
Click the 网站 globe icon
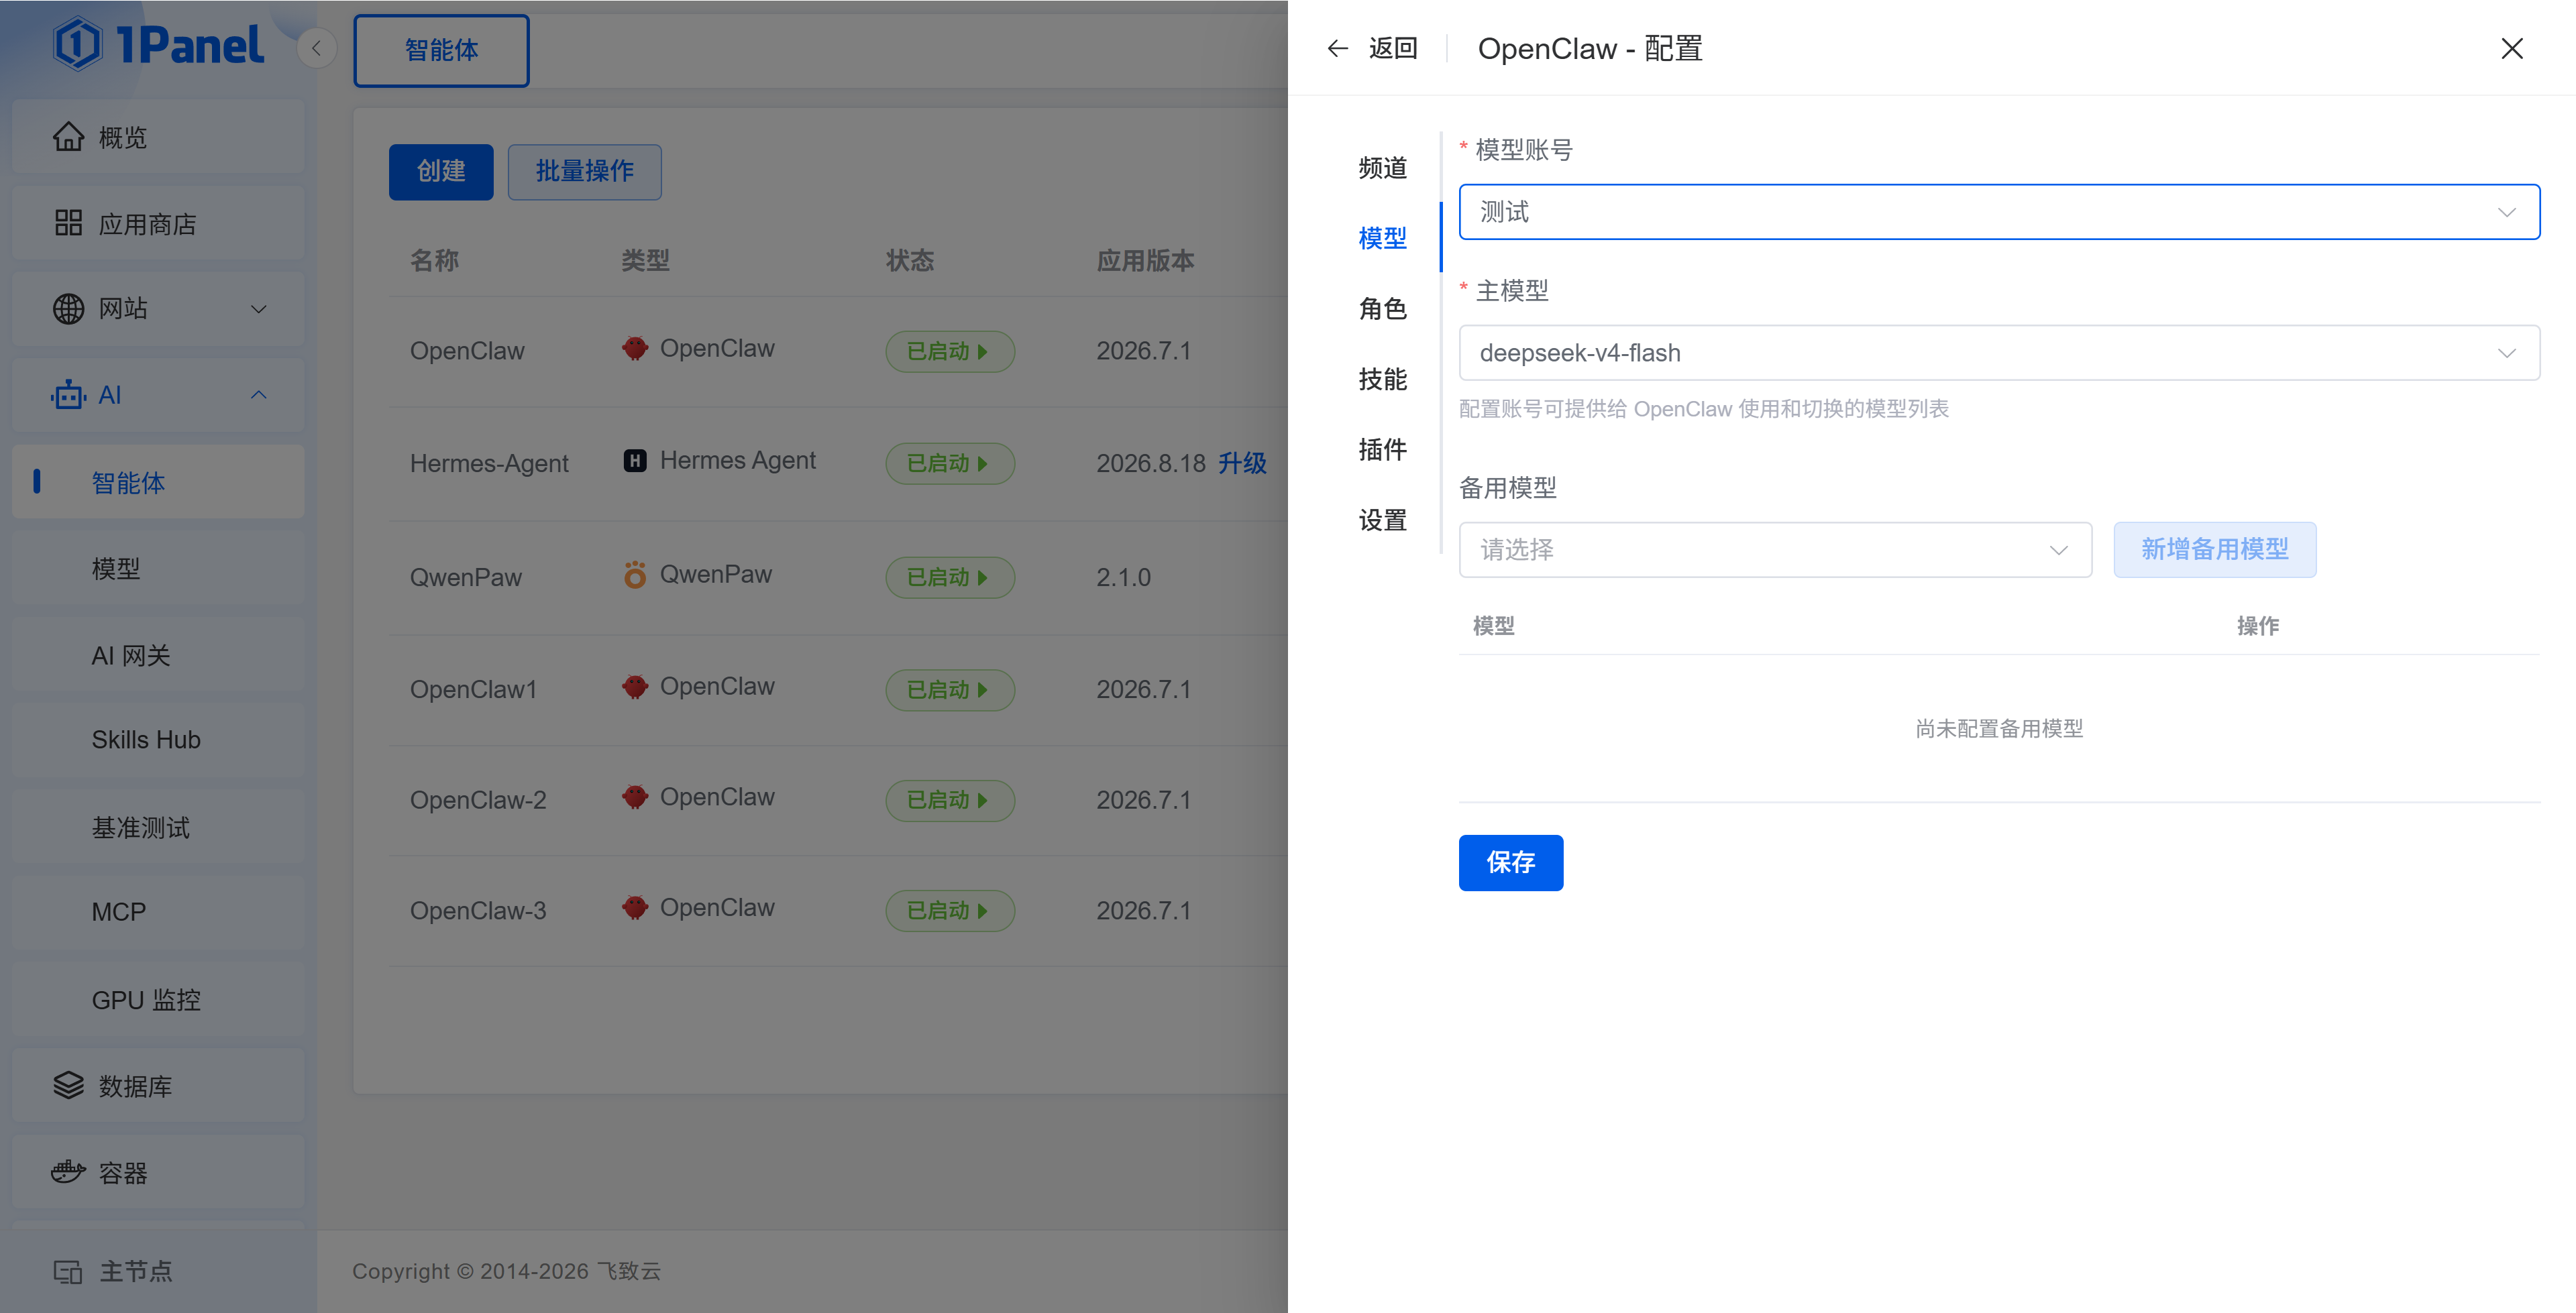point(68,309)
